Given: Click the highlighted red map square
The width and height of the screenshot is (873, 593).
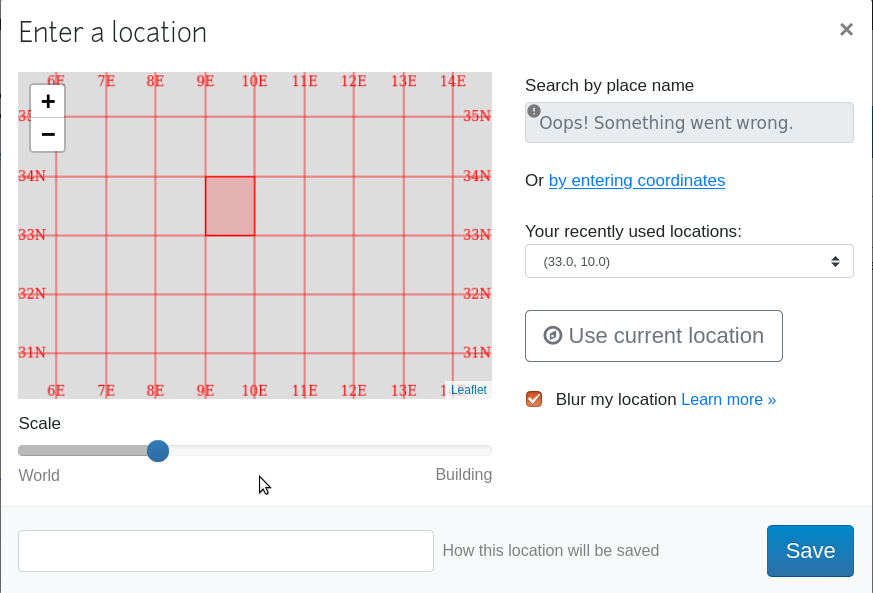Looking at the screenshot, I should tap(230, 206).
